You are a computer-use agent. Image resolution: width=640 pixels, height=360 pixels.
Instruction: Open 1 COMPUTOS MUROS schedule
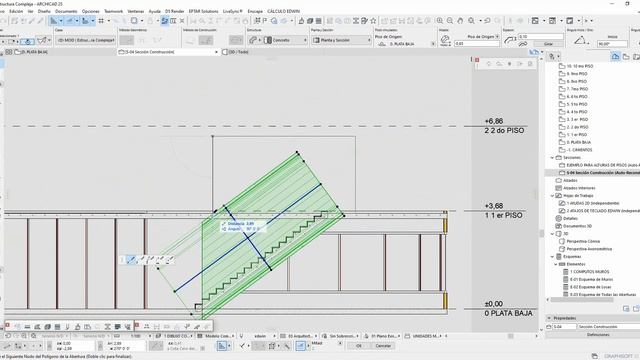[x=589, y=272]
